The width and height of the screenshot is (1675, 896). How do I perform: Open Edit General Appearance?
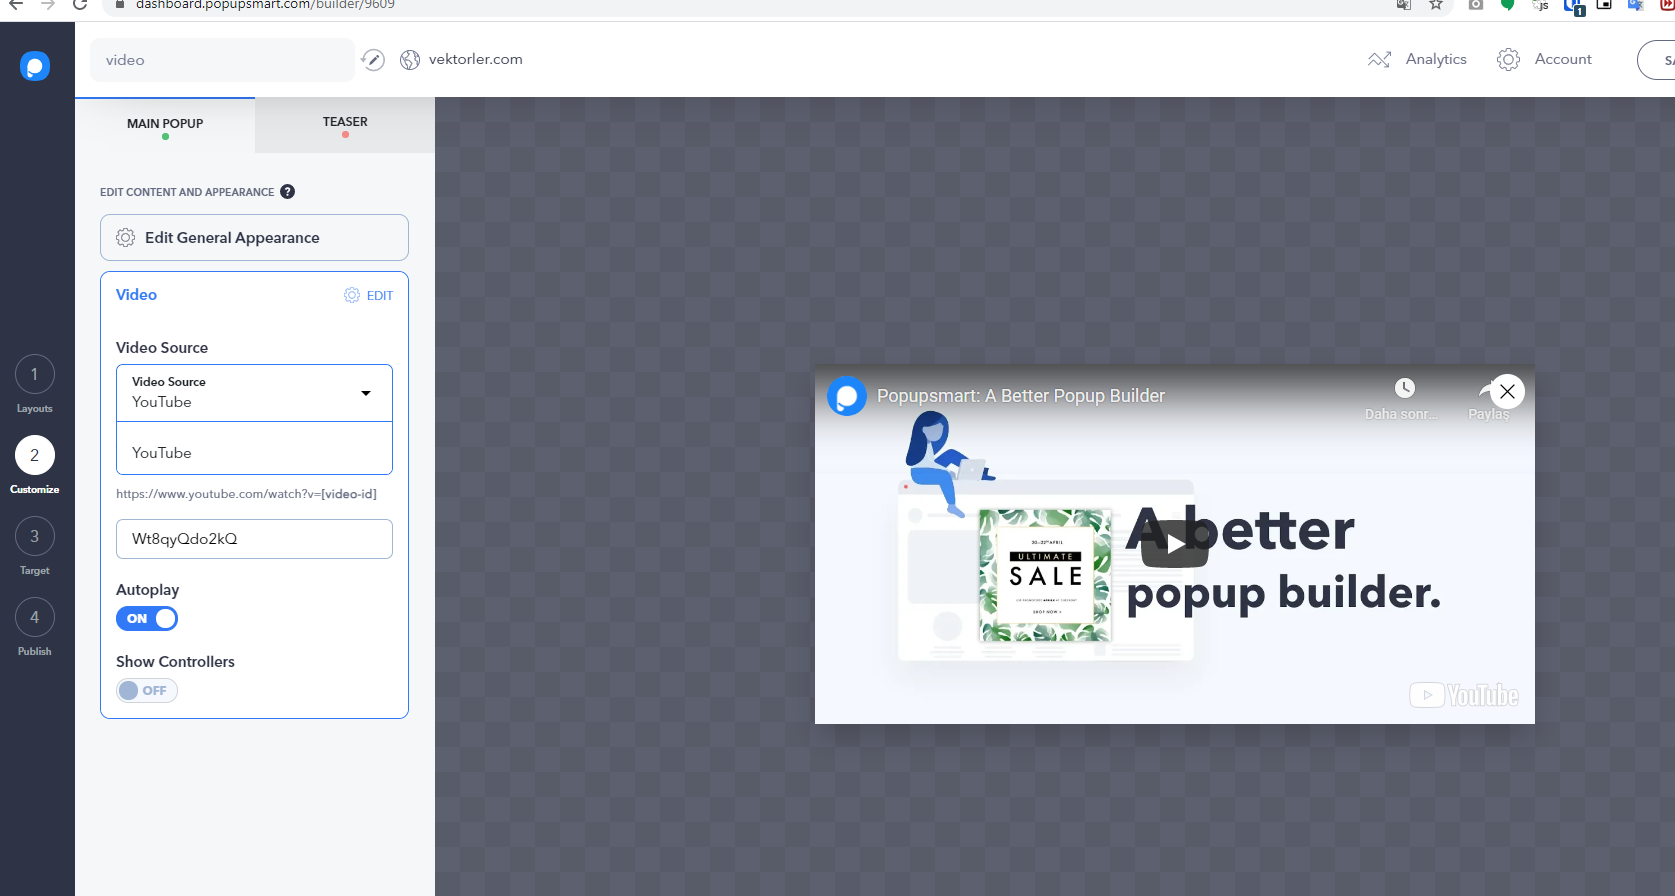pos(255,238)
